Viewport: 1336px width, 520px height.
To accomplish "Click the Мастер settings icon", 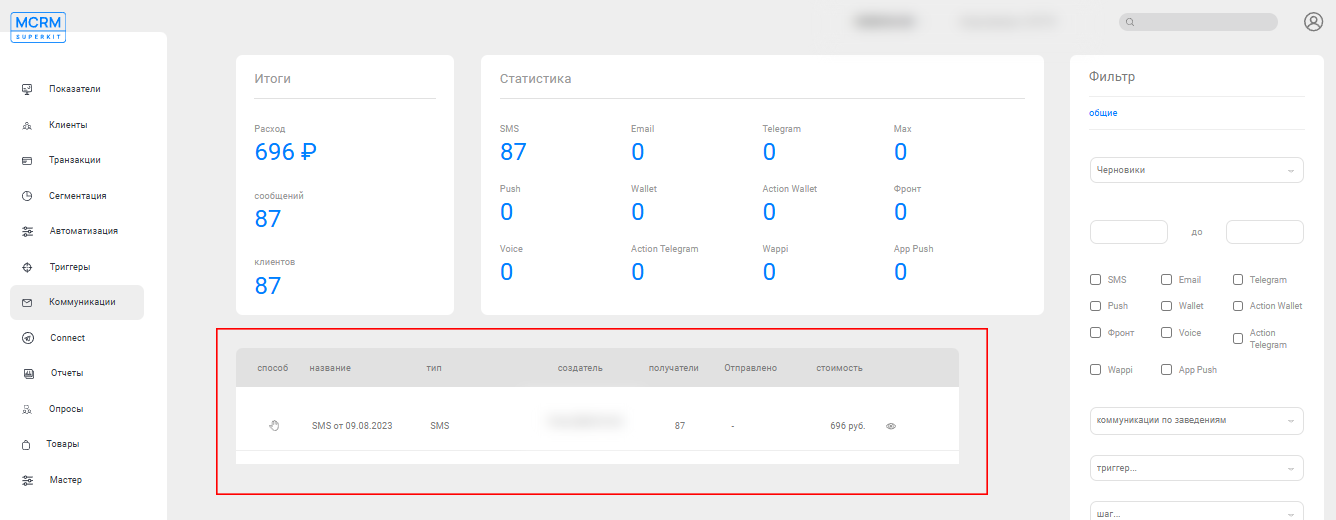I will coord(28,480).
